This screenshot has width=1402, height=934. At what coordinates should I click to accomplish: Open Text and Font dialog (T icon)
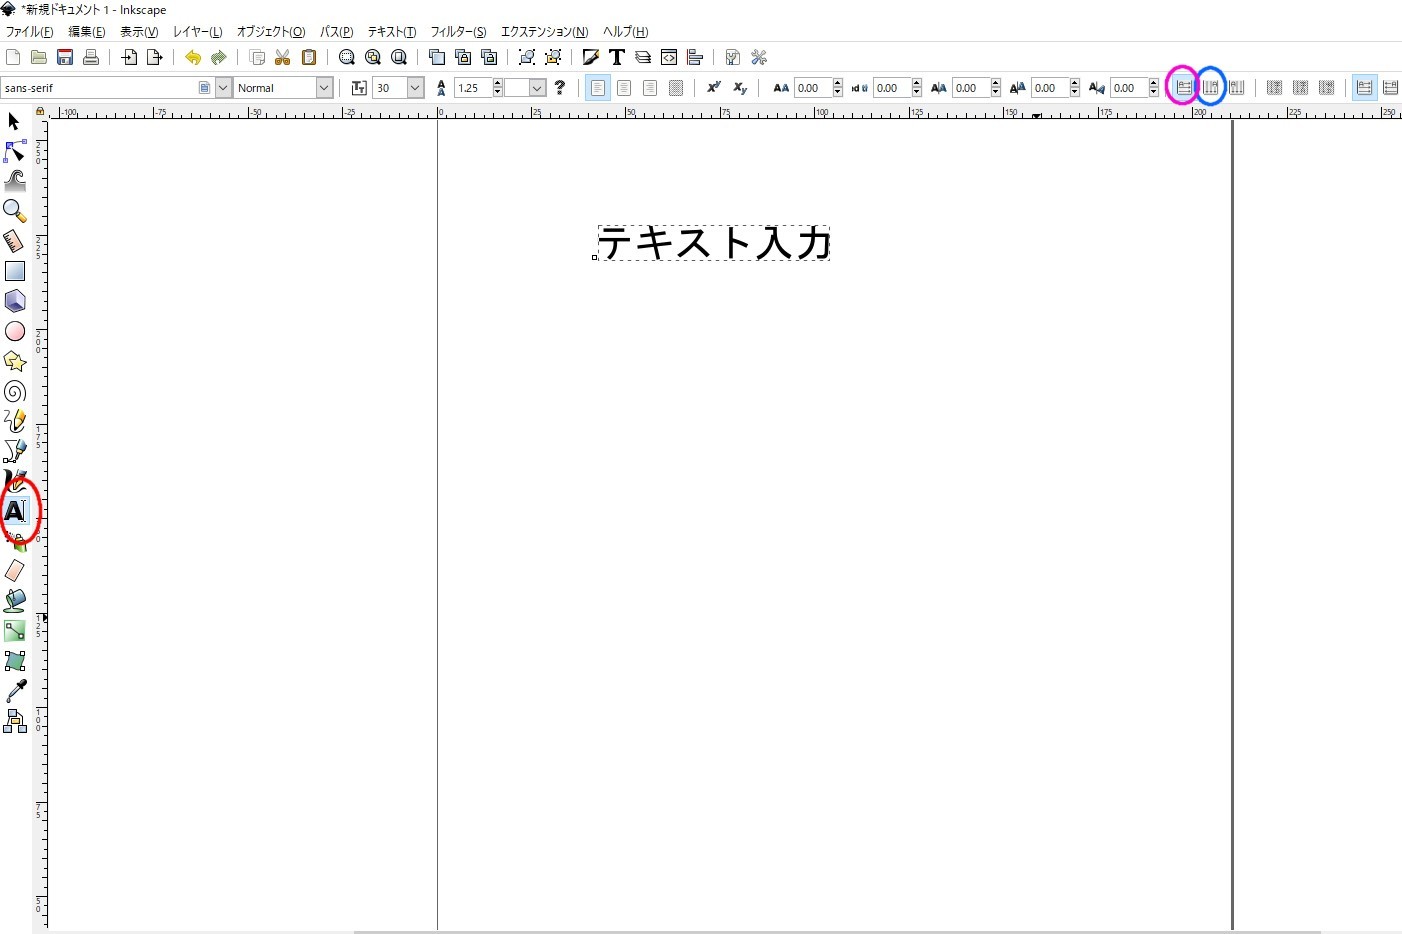[617, 58]
